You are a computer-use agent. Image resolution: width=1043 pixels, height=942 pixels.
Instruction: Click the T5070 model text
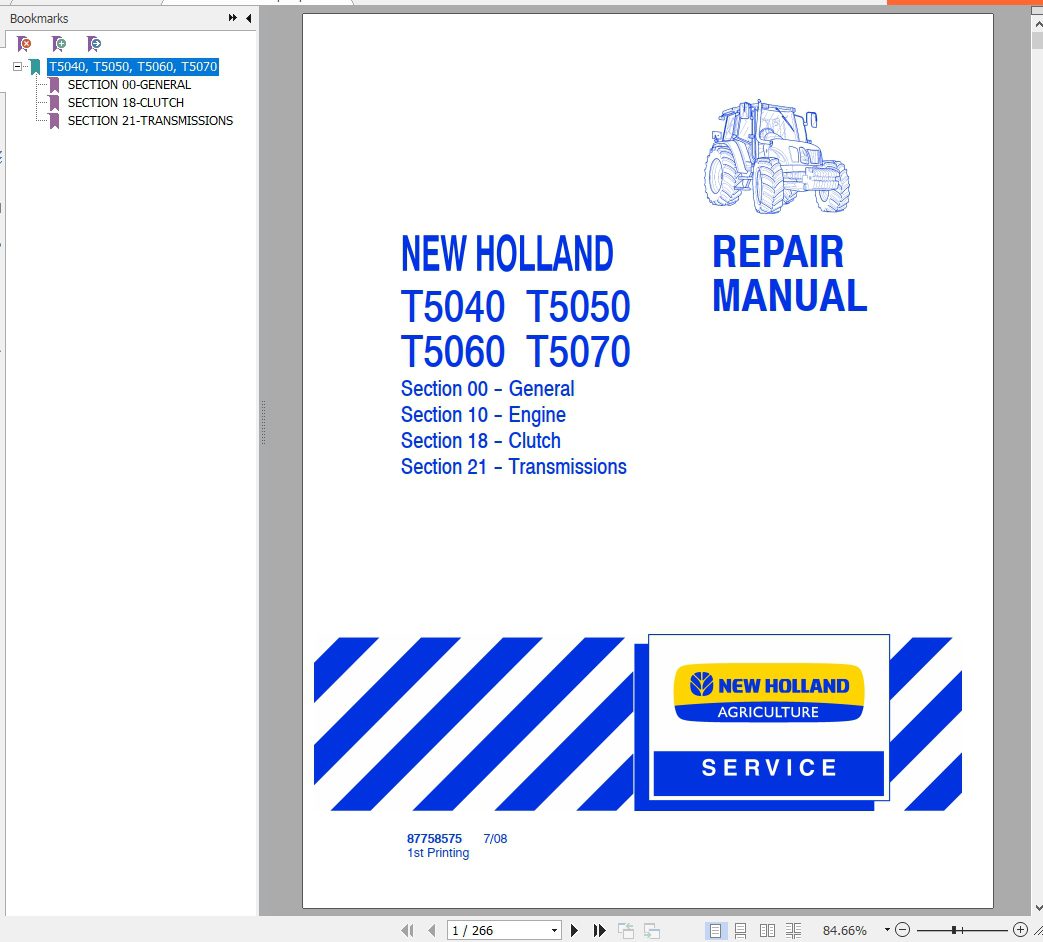(578, 351)
